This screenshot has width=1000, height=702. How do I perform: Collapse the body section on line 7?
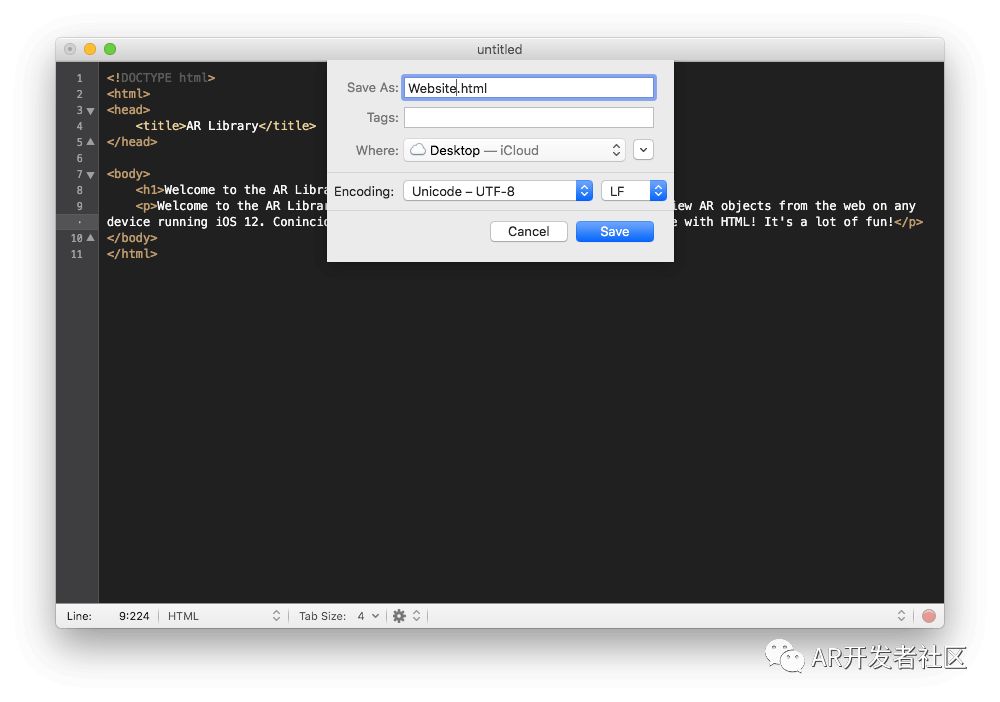click(90, 174)
